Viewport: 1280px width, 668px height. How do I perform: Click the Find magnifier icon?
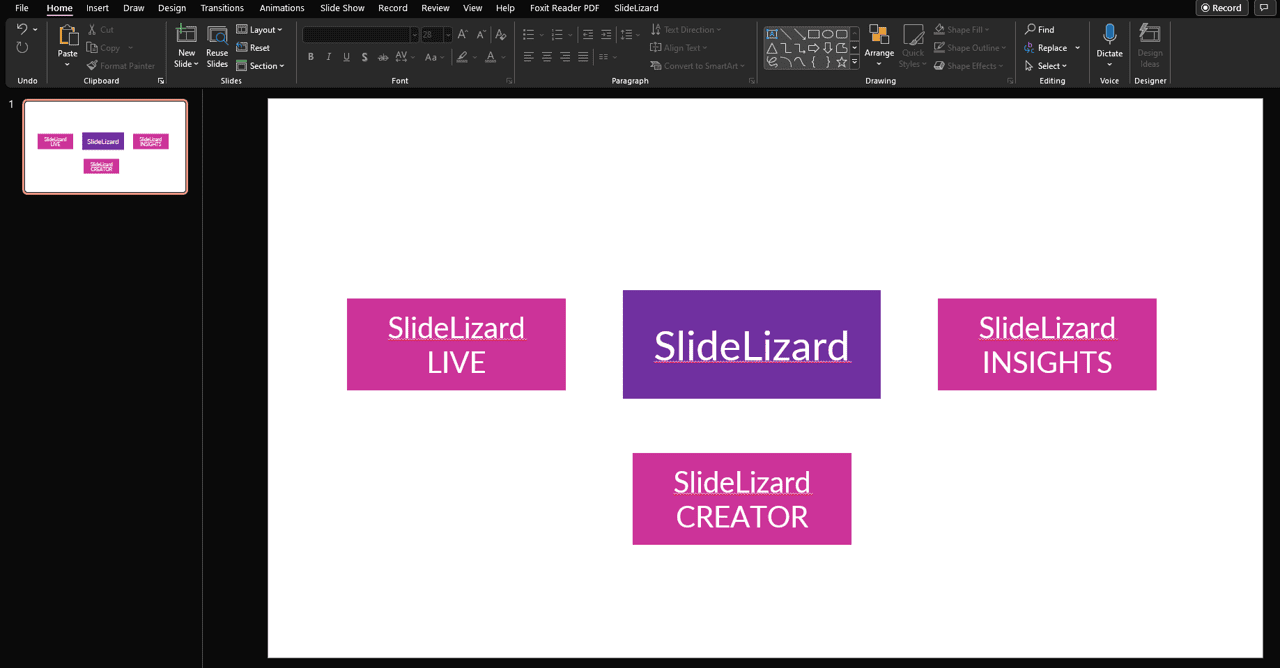coord(1031,30)
